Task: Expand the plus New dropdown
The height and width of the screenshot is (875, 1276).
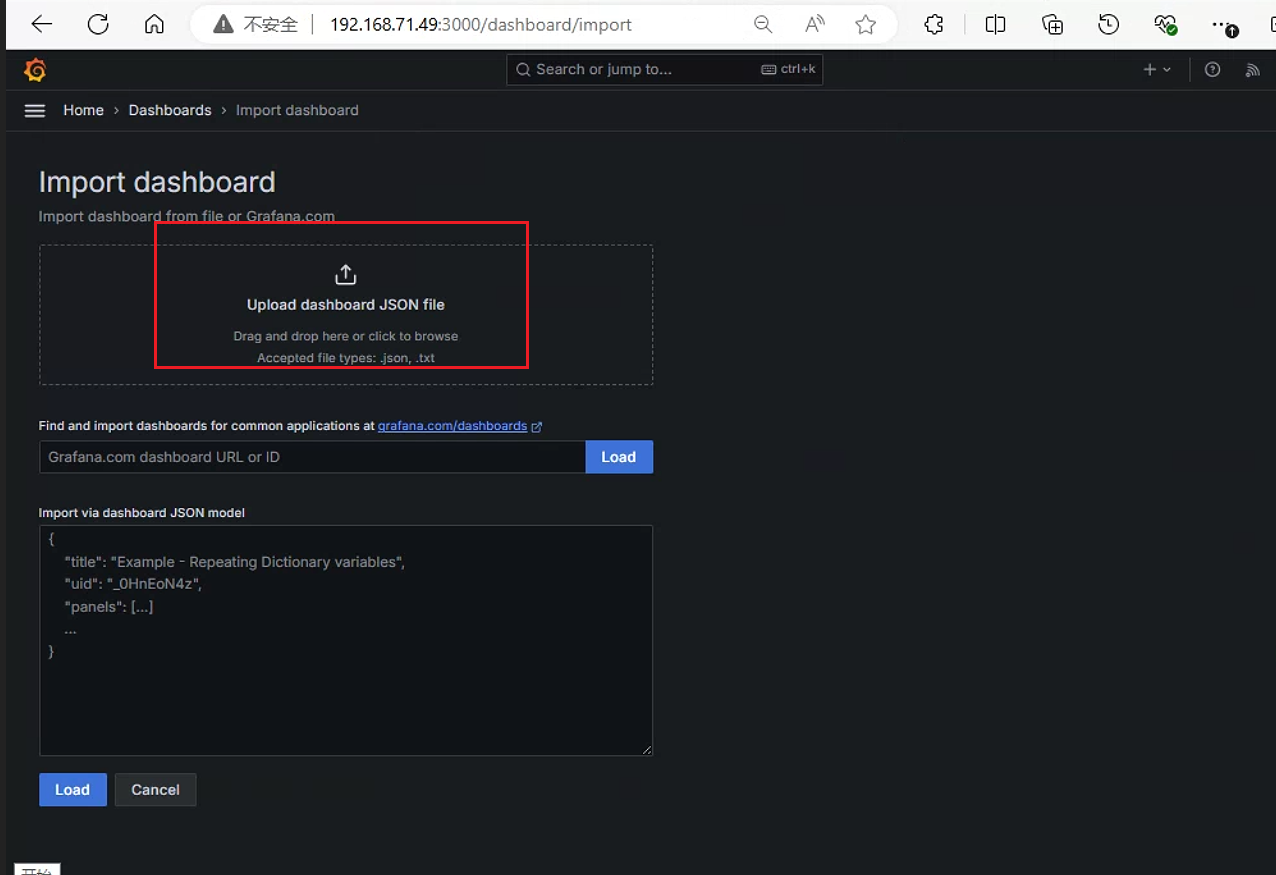Action: (1157, 70)
